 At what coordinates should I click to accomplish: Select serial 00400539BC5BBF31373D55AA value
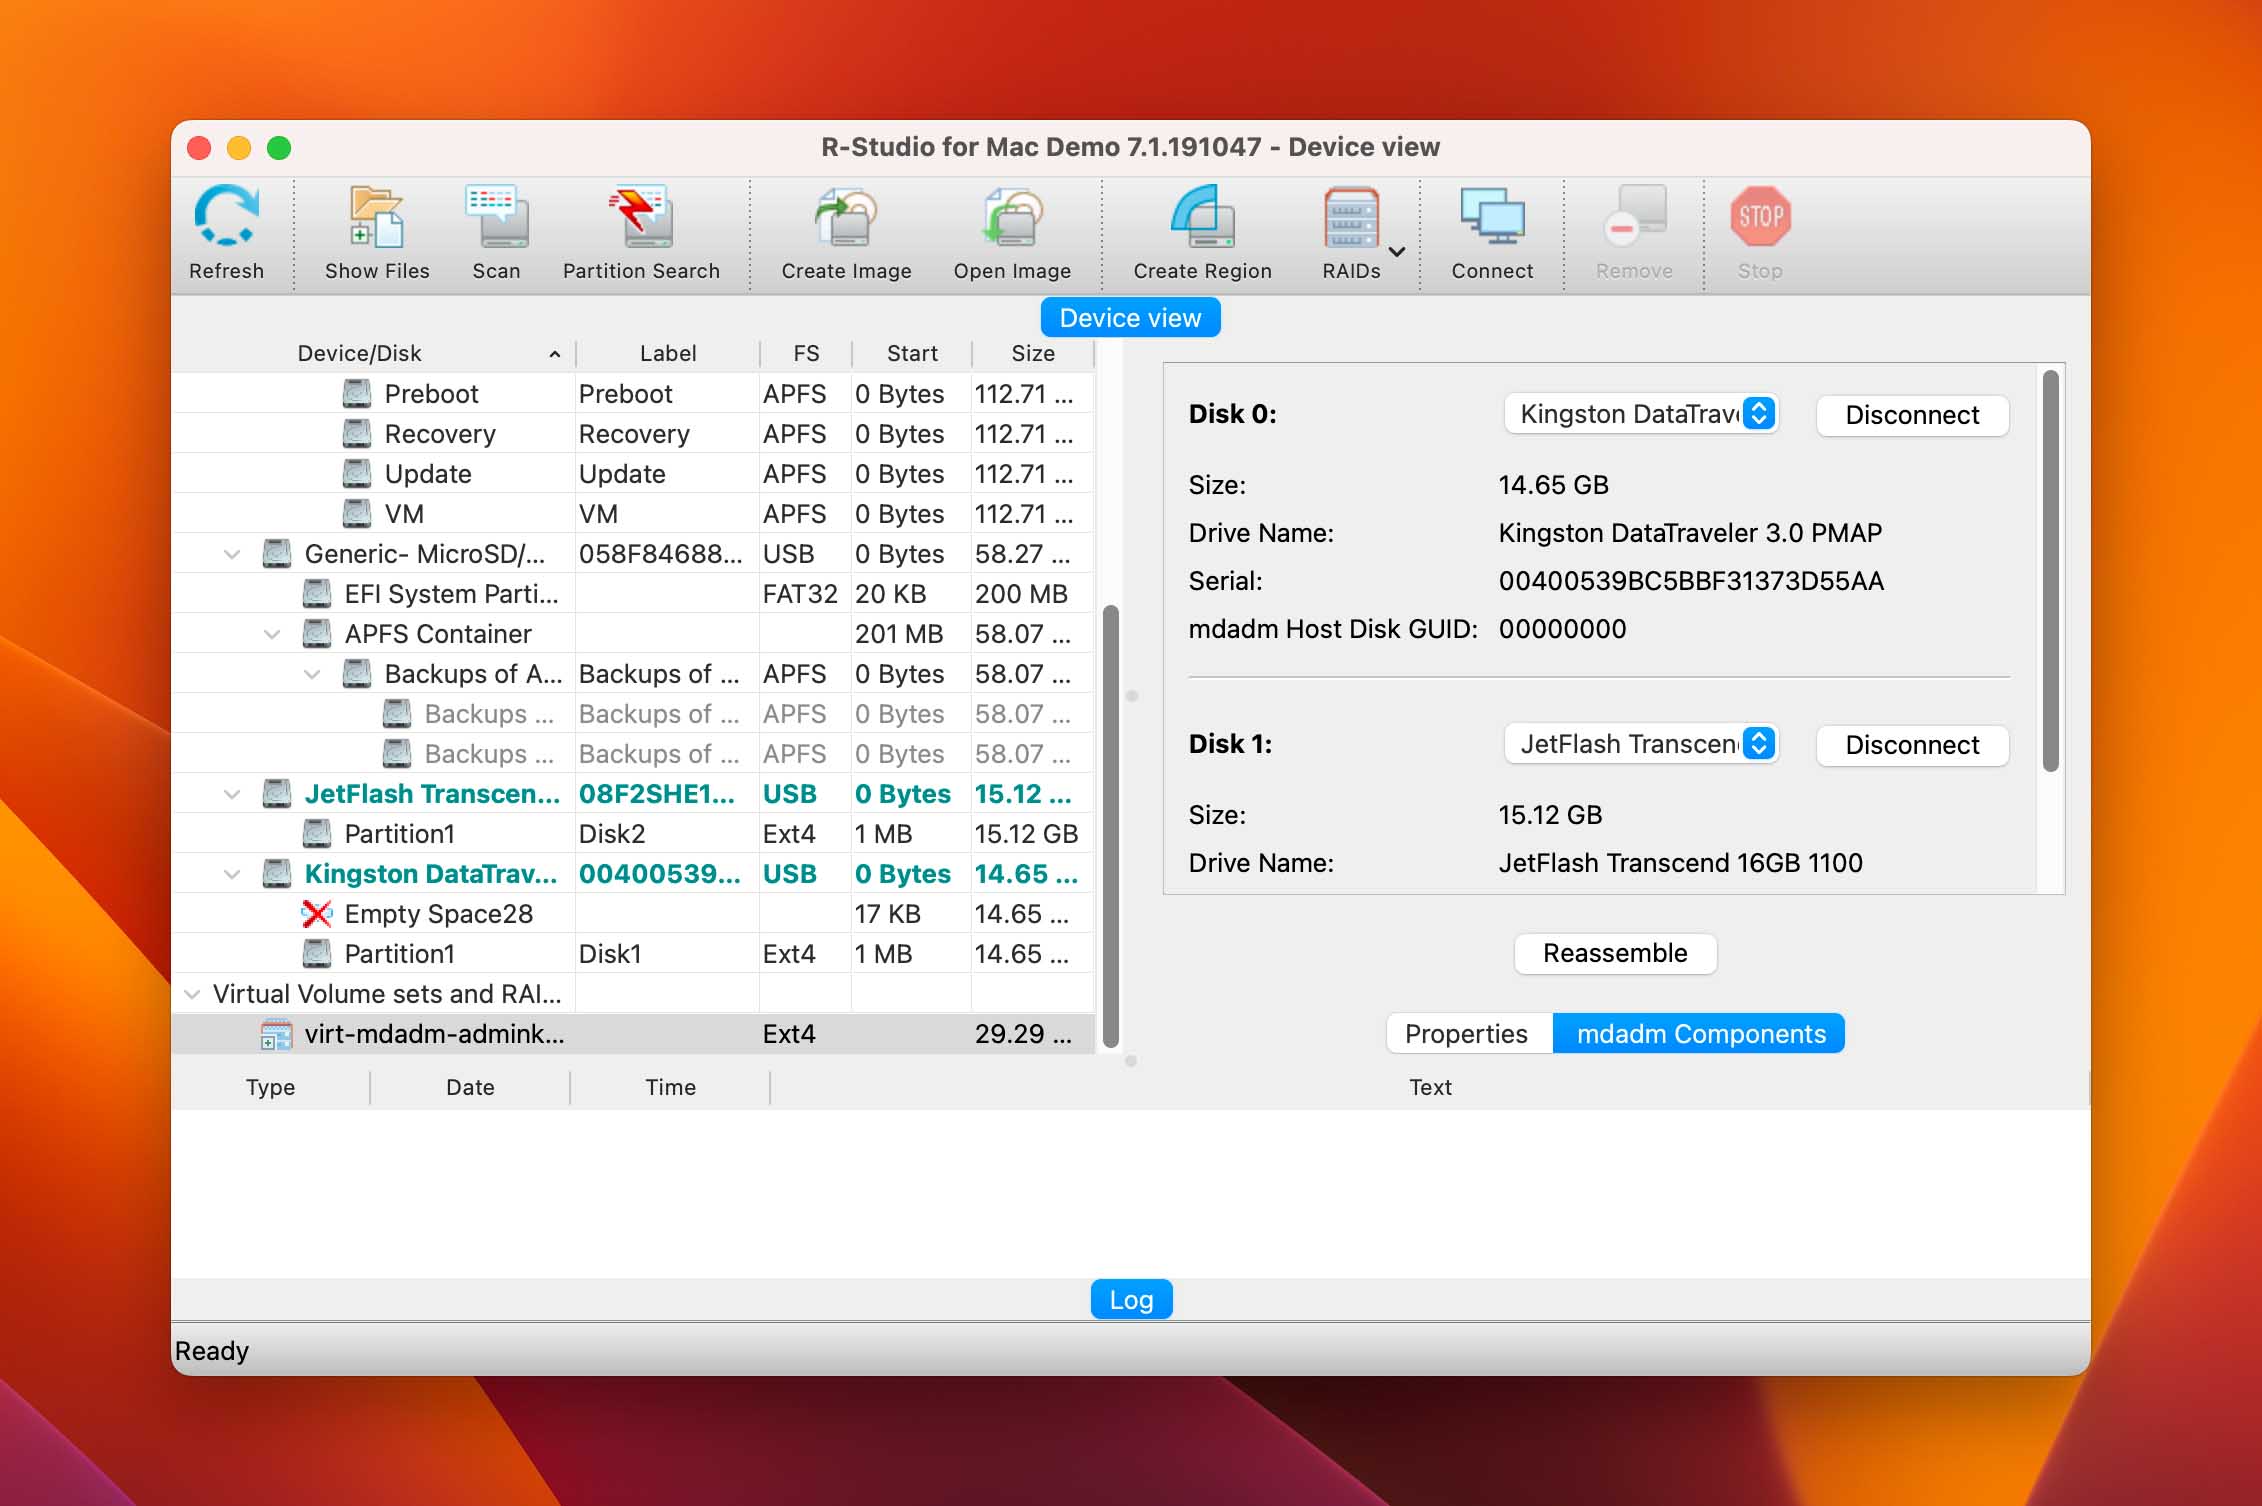[x=1691, y=581]
